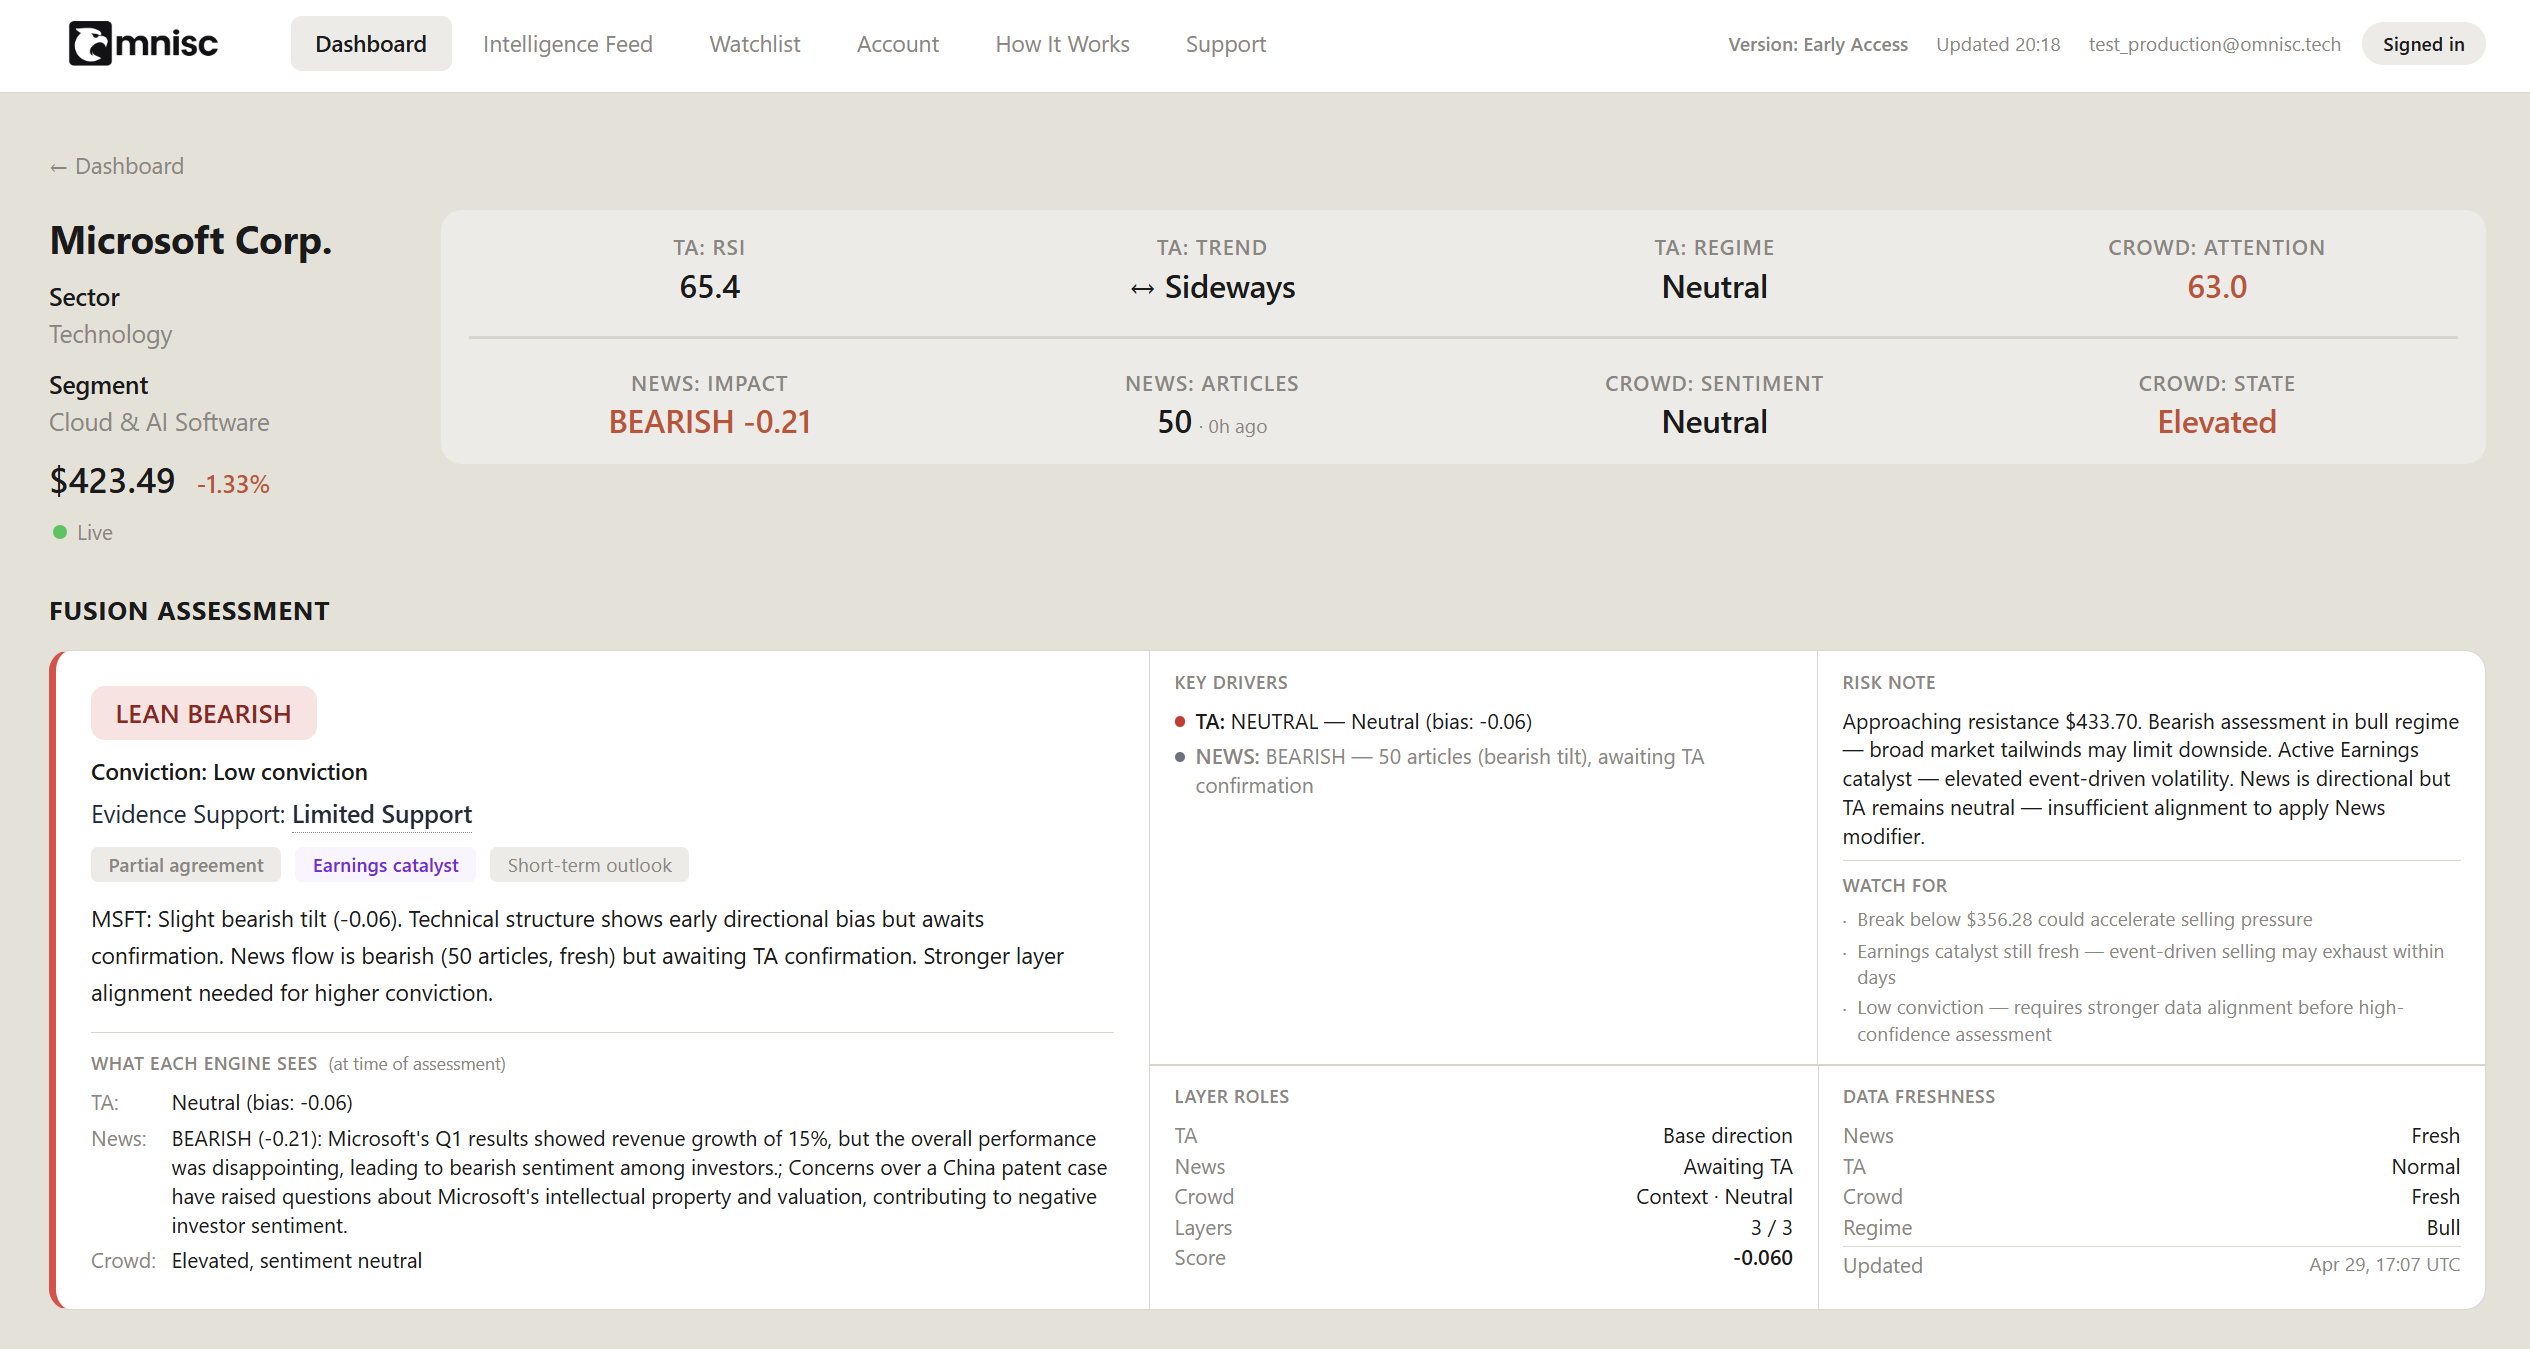
Task: Select the Earnings catalyst tag
Action: click(x=385, y=865)
